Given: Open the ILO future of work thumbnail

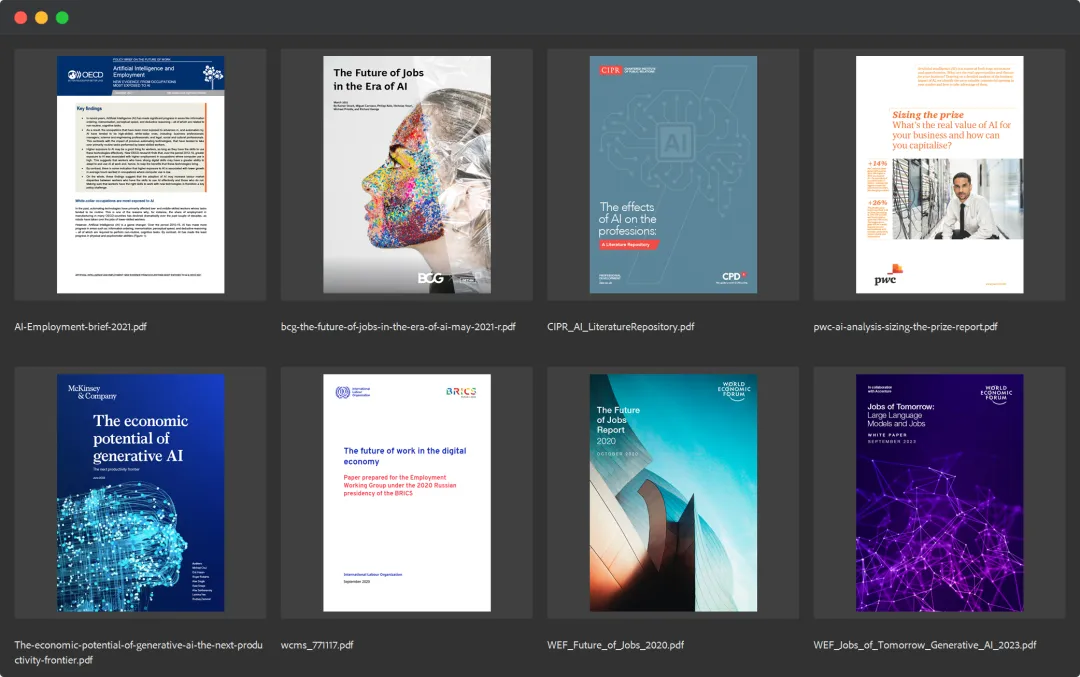Looking at the screenshot, I should pyautogui.click(x=407, y=492).
